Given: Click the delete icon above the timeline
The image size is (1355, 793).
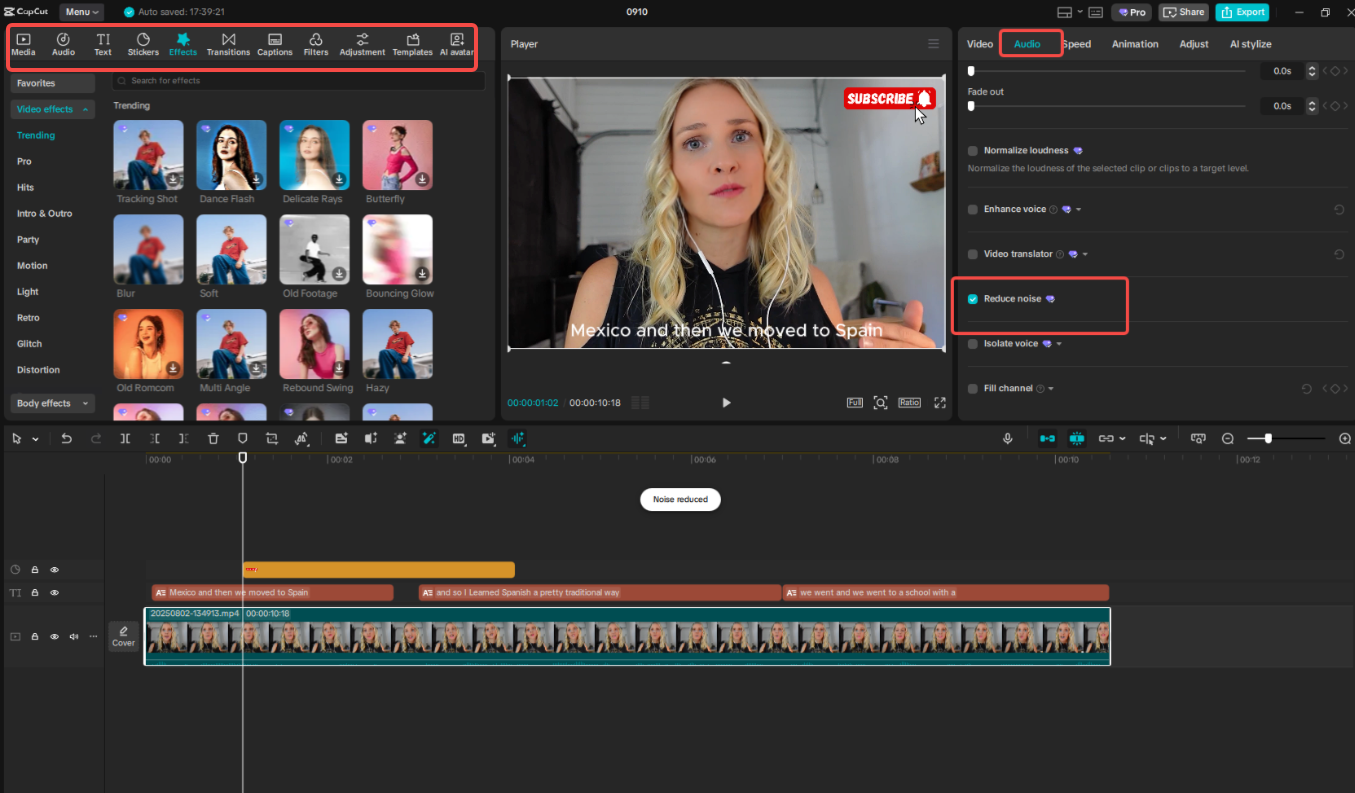Looking at the screenshot, I should (215, 438).
